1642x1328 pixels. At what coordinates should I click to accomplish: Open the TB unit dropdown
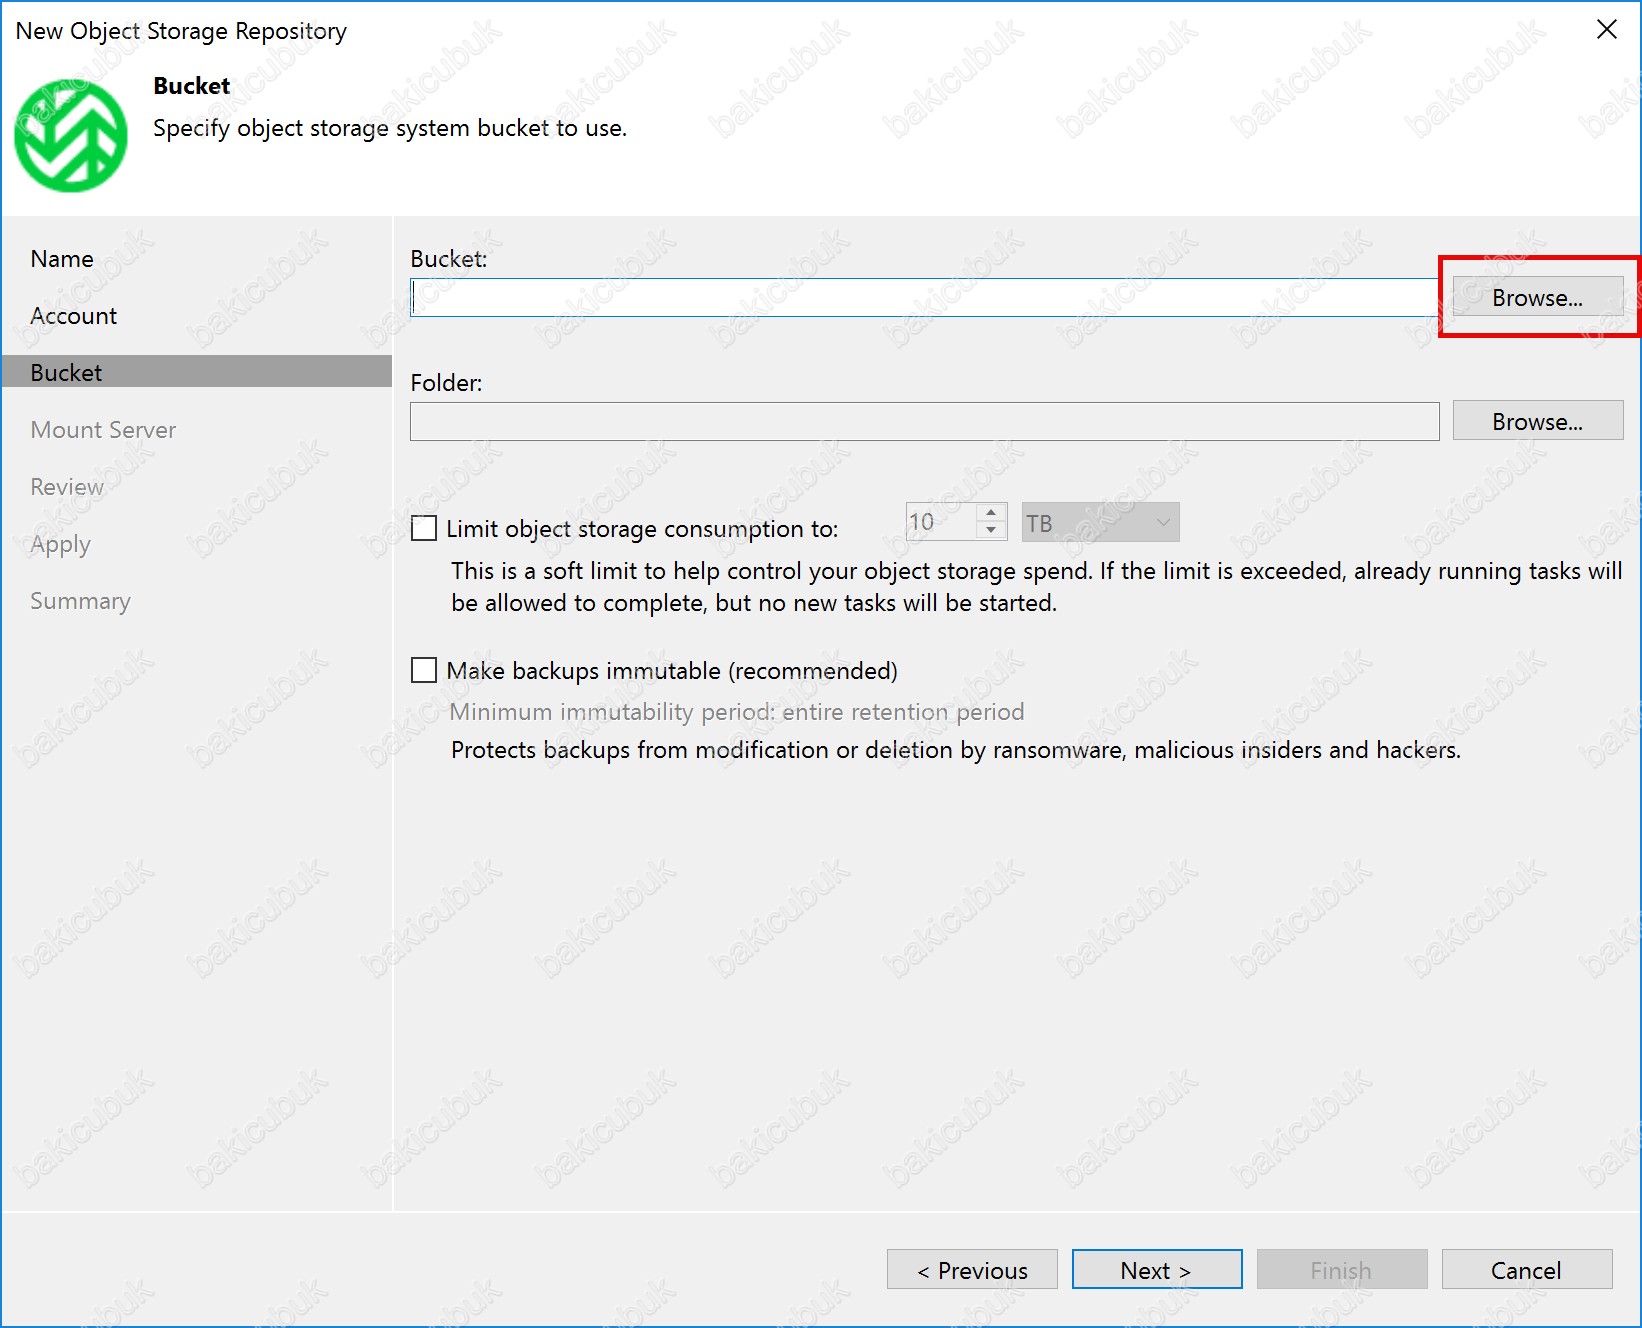tap(1100, 522)
